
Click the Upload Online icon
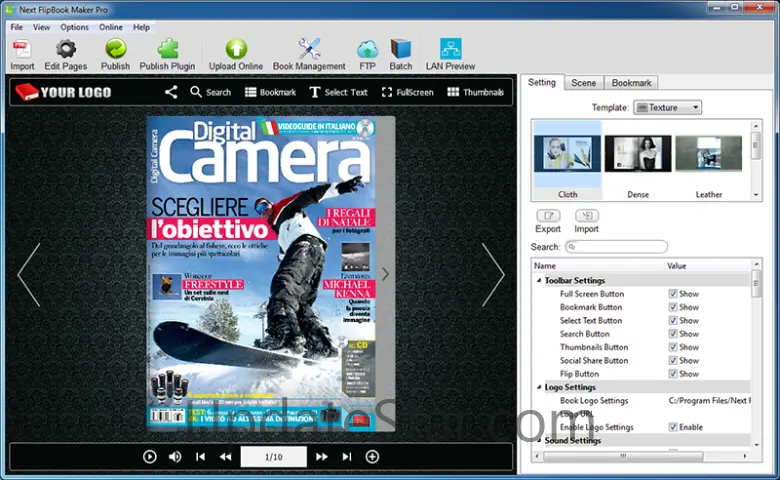tap(236, 50)
